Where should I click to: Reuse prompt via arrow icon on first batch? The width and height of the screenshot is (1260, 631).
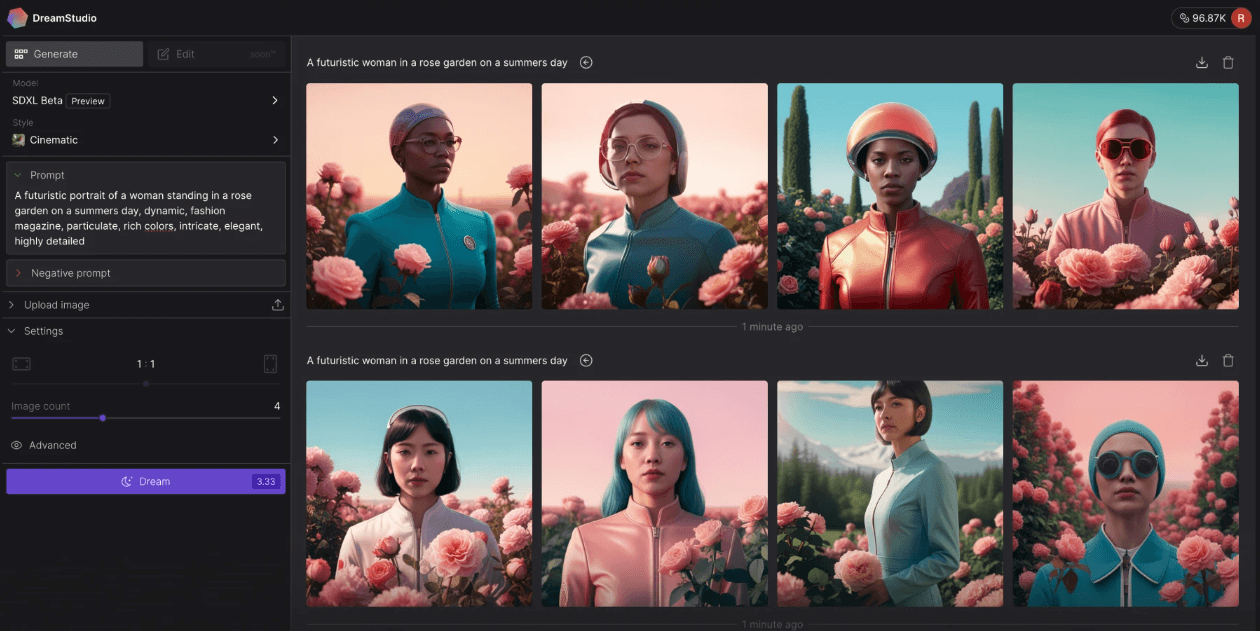(586, 63)
